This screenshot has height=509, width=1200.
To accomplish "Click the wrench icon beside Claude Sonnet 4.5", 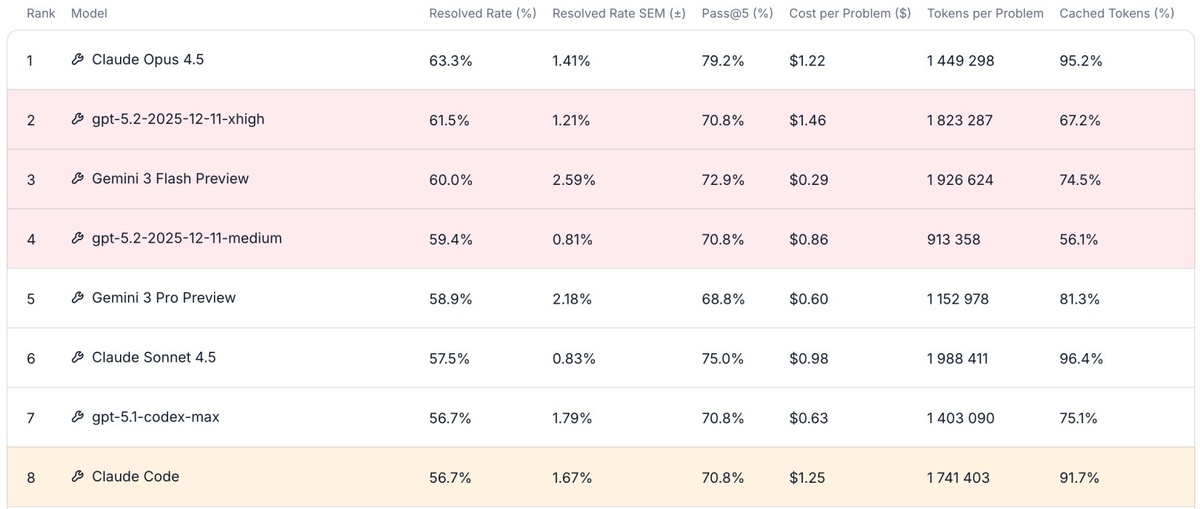I will [x=78, y=358].
